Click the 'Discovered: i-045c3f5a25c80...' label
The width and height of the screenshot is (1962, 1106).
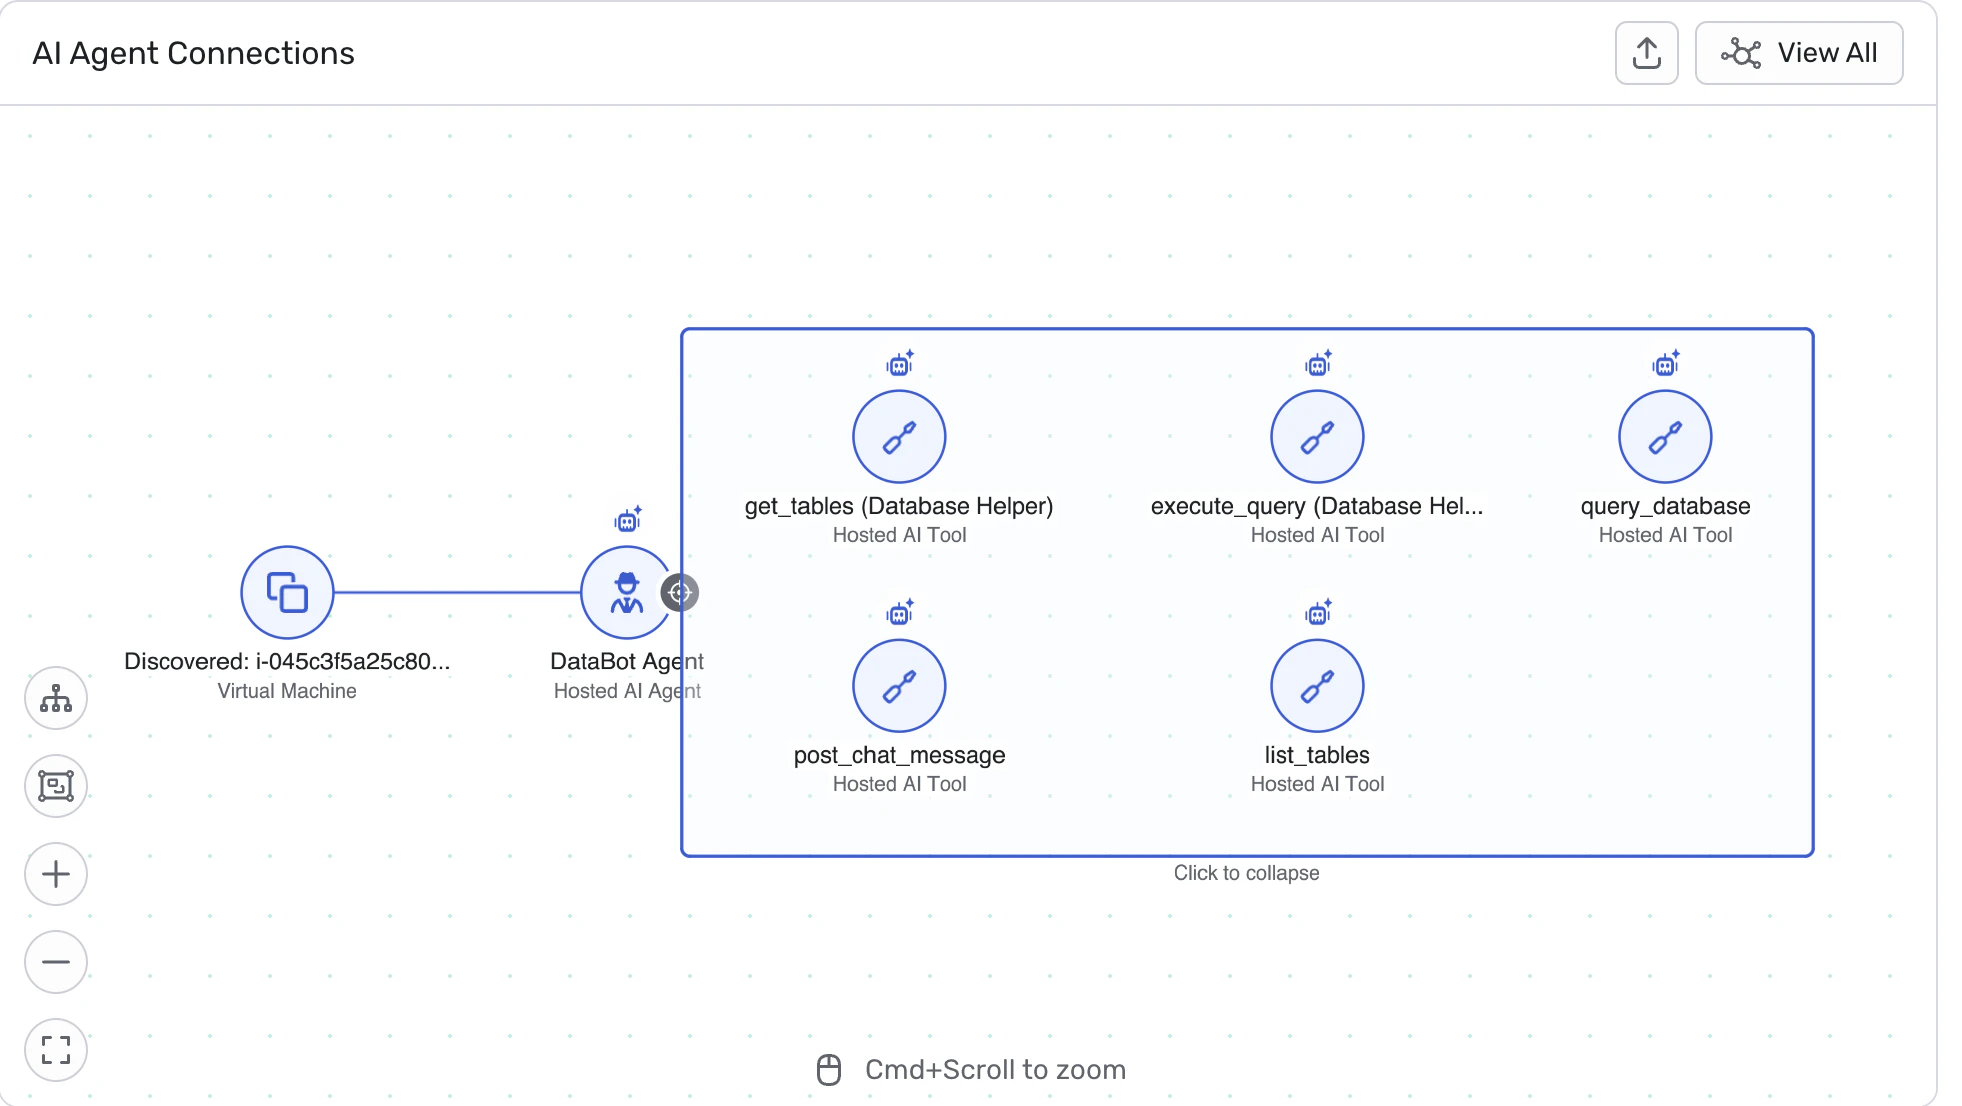(287, 661)
